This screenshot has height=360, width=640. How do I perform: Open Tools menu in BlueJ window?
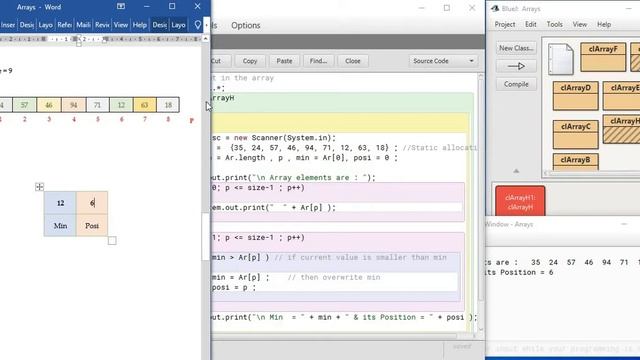(554, 24)
